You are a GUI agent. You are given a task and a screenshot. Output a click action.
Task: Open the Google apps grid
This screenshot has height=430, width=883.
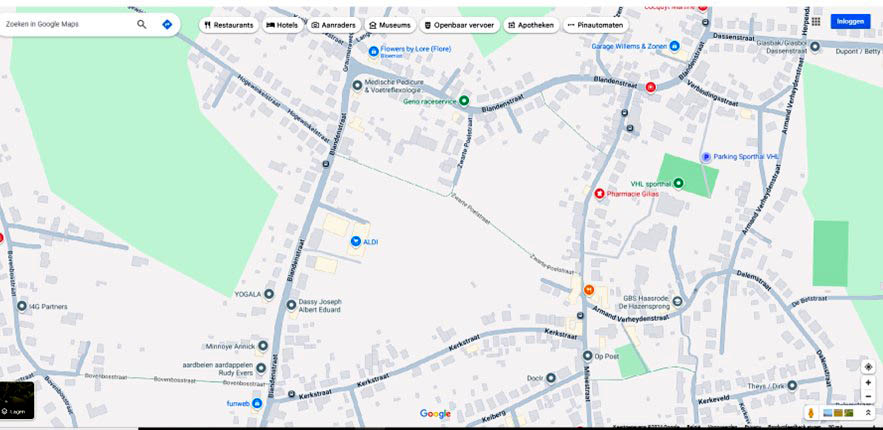[816, 21]
